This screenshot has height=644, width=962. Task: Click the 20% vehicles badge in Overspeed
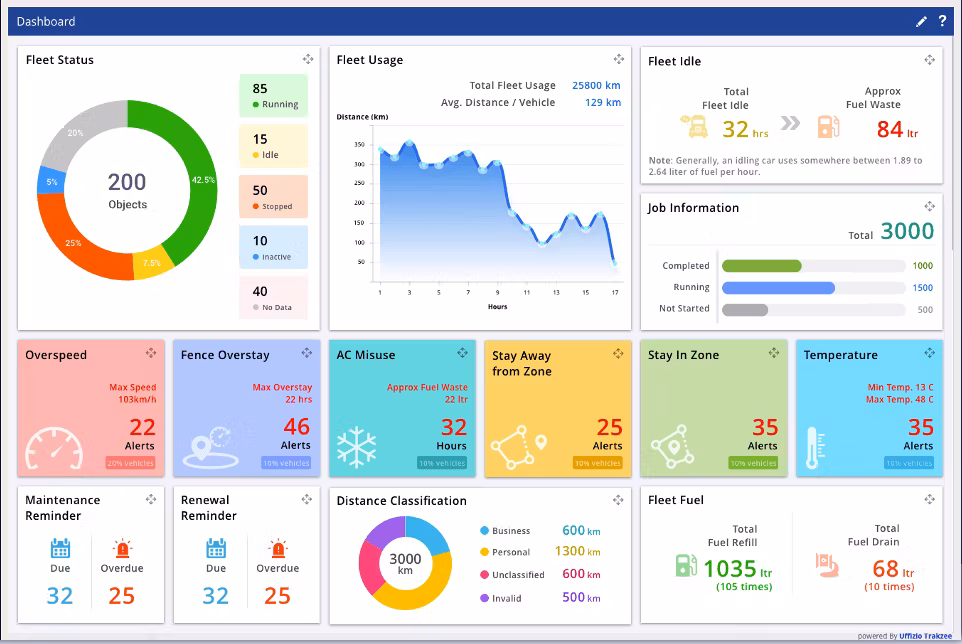(x=130, y=463)
